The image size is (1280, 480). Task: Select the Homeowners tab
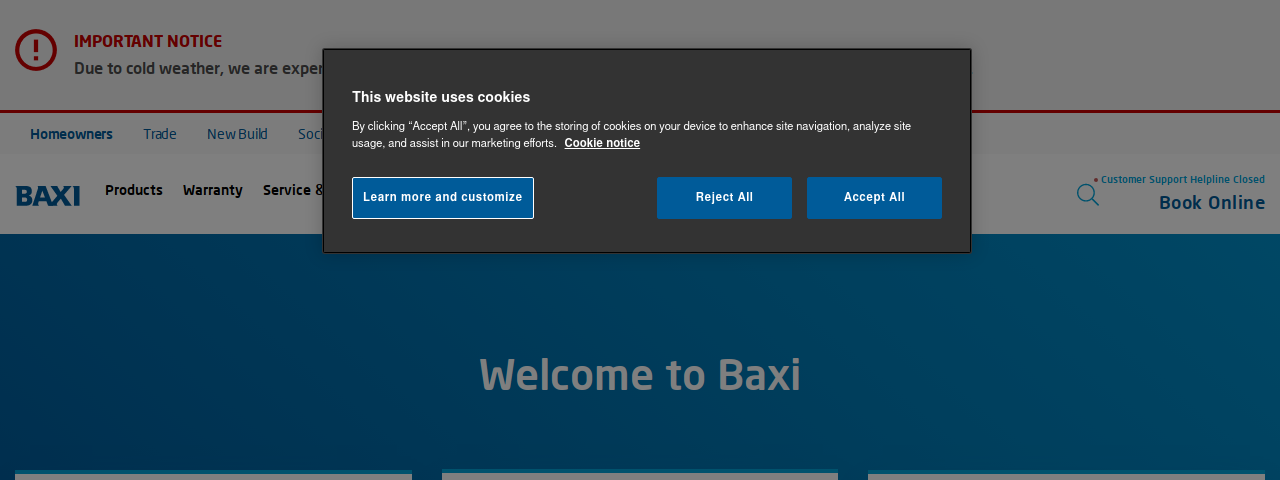pos(71,134)
